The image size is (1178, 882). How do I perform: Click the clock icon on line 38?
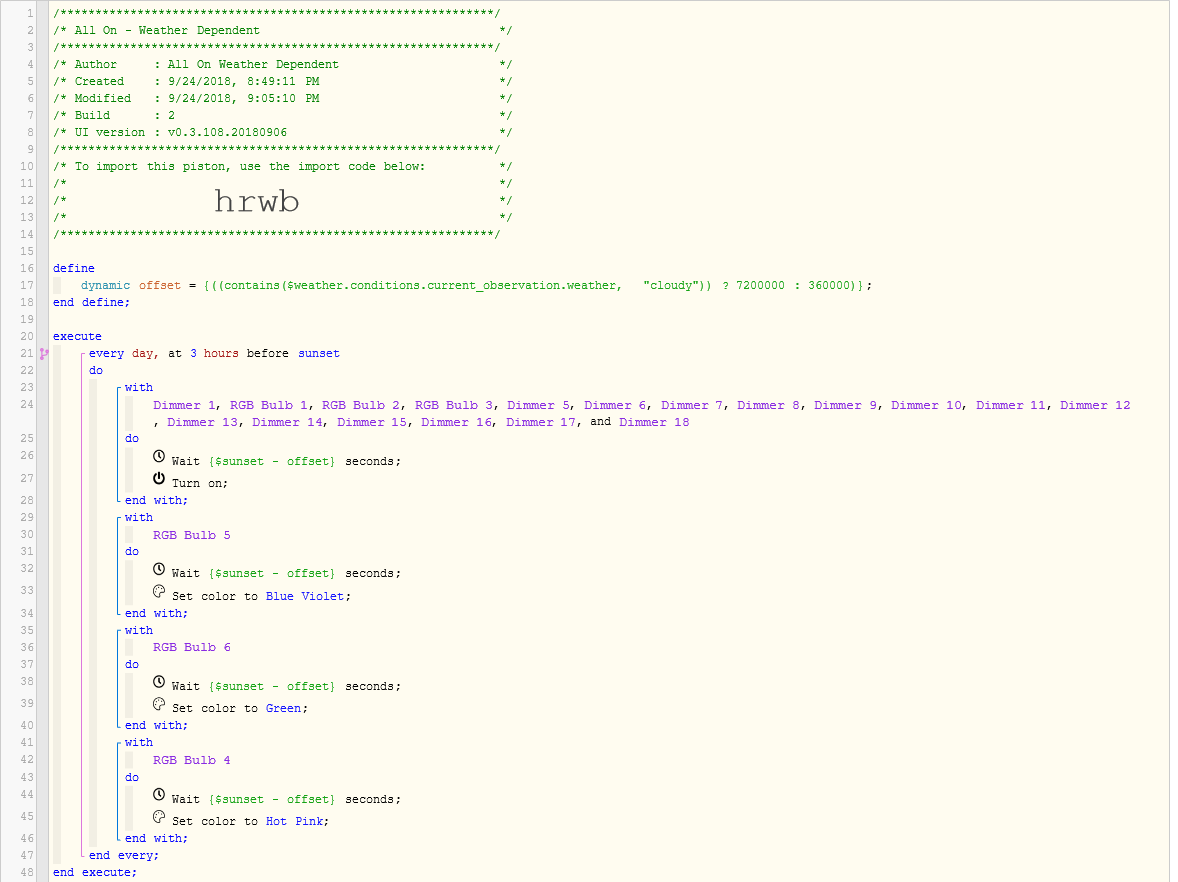pos(159,681)
